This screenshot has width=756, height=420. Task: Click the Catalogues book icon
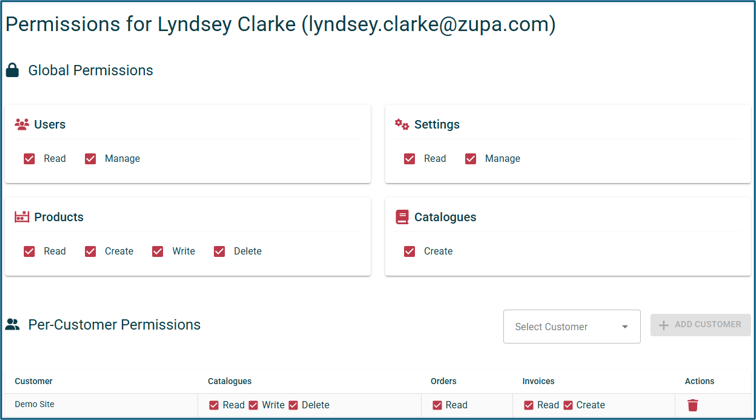click(402, 217)
